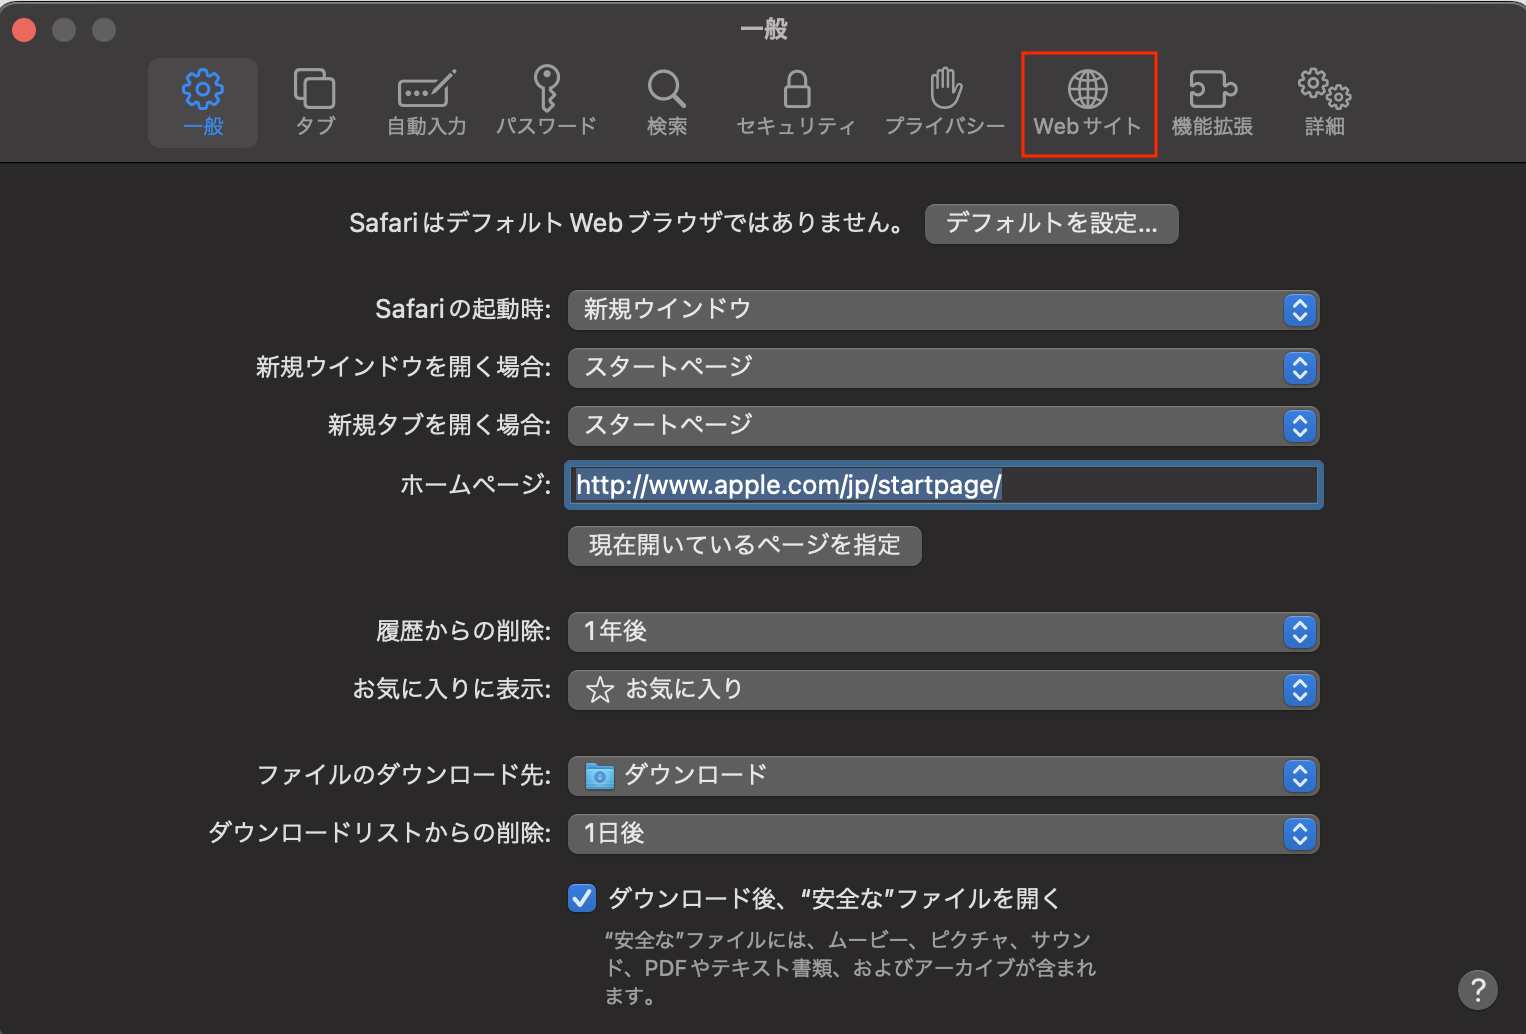The width and height of the screenshot is (1526, 1034).
Task: Click the お気に入りに表示: label
Action: (452, 689)
